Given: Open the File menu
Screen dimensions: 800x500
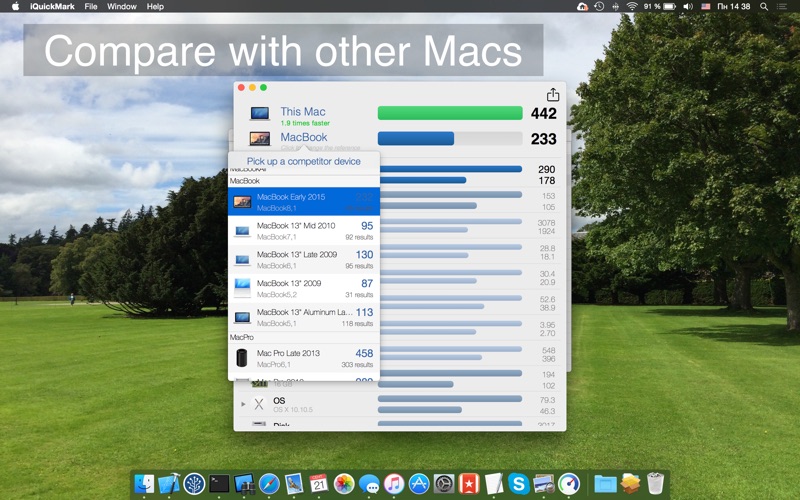Looking at the screenshot, I should click(91, 7).
